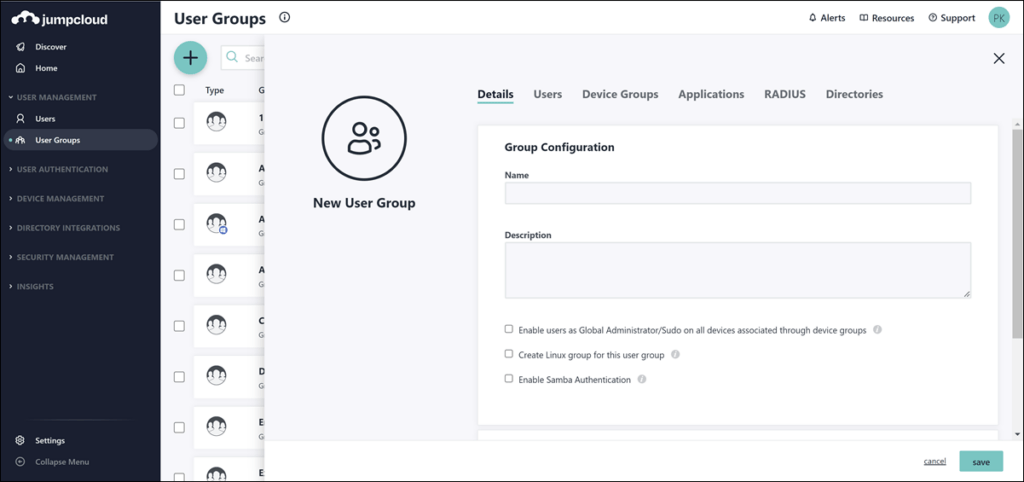
Task: Switch to the Details tab
Action: [495, 94]
